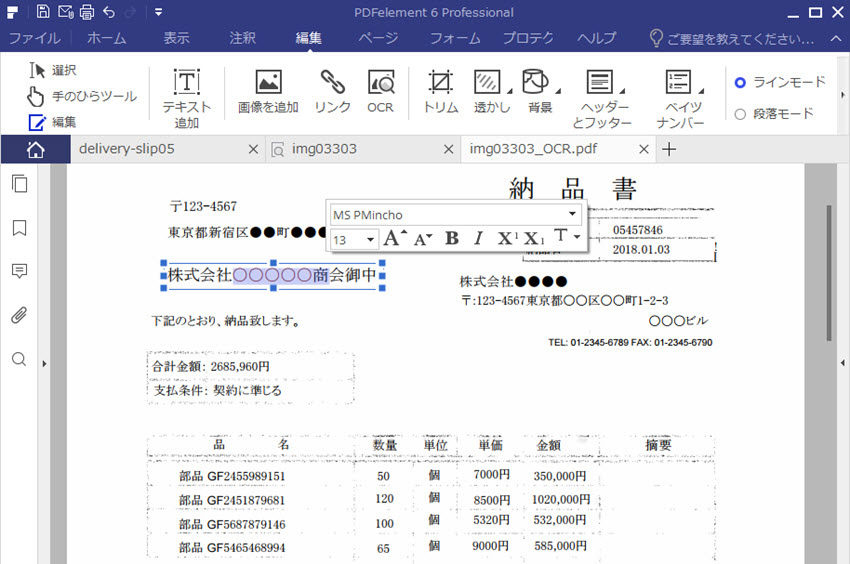Click the 透かし watermark icon

pos(487,82)
